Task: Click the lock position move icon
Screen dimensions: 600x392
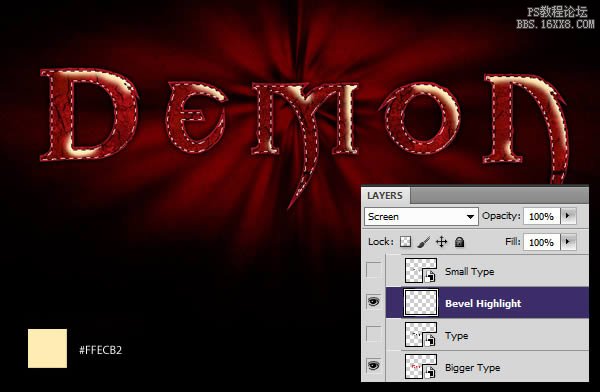Action: click(442, 242)
